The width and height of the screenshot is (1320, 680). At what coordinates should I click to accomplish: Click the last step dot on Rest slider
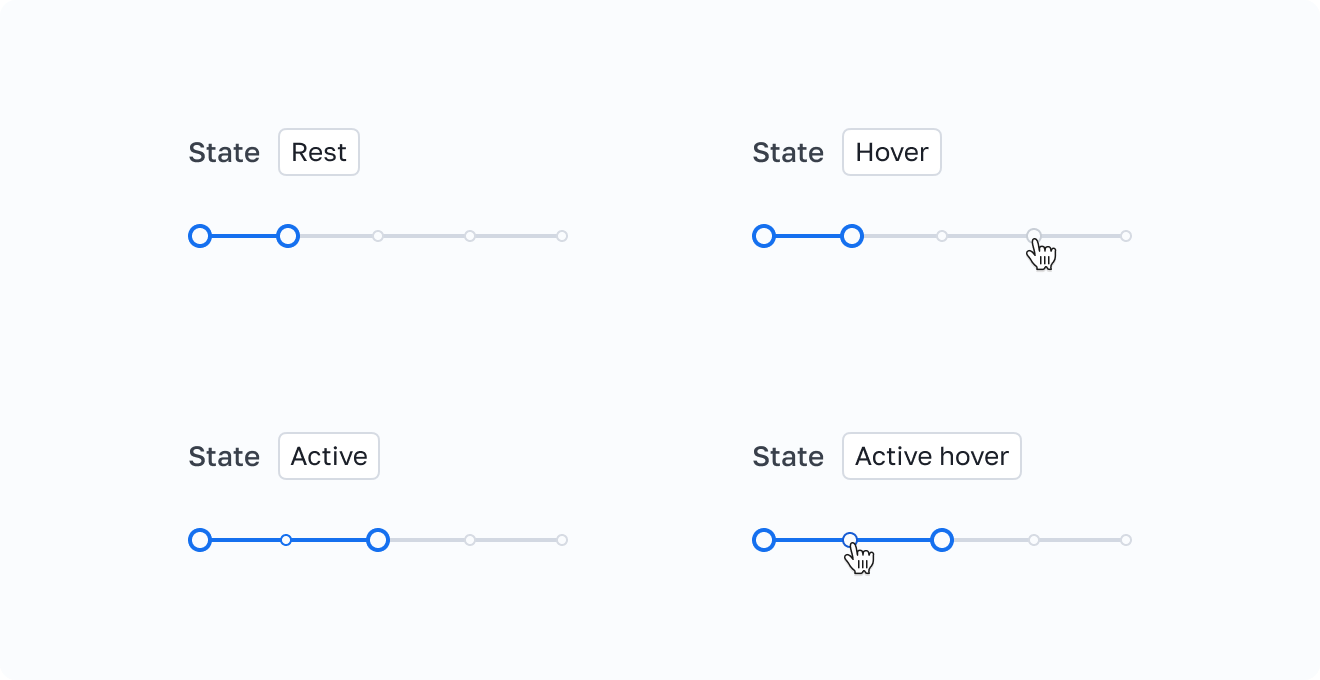point(562,236)
